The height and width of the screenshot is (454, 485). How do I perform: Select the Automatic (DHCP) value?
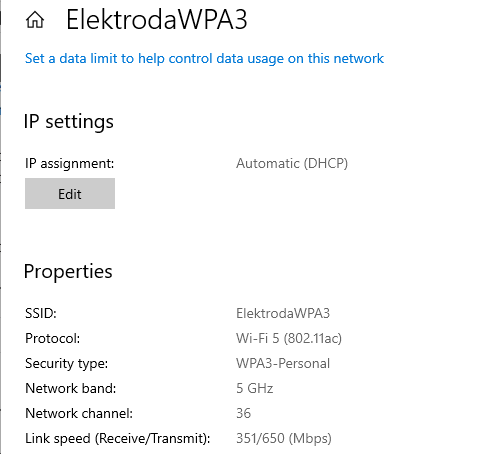(292, 163)
